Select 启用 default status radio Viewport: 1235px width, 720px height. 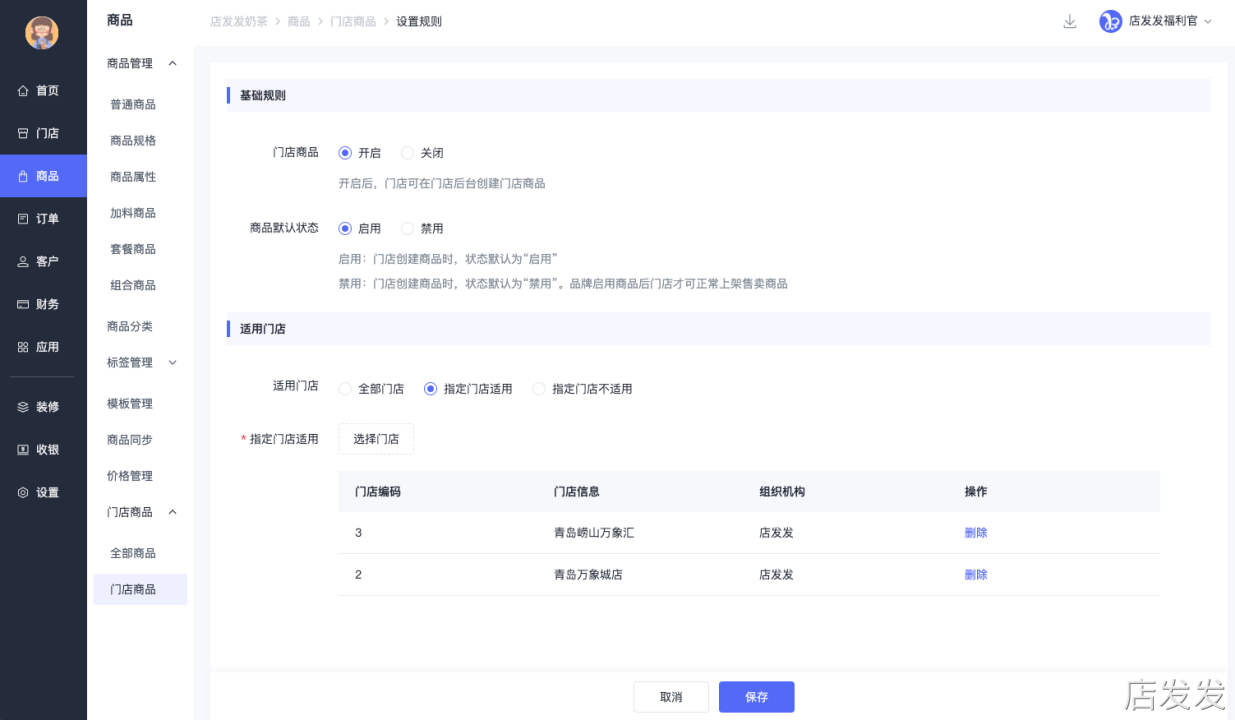tap(345, 228)
